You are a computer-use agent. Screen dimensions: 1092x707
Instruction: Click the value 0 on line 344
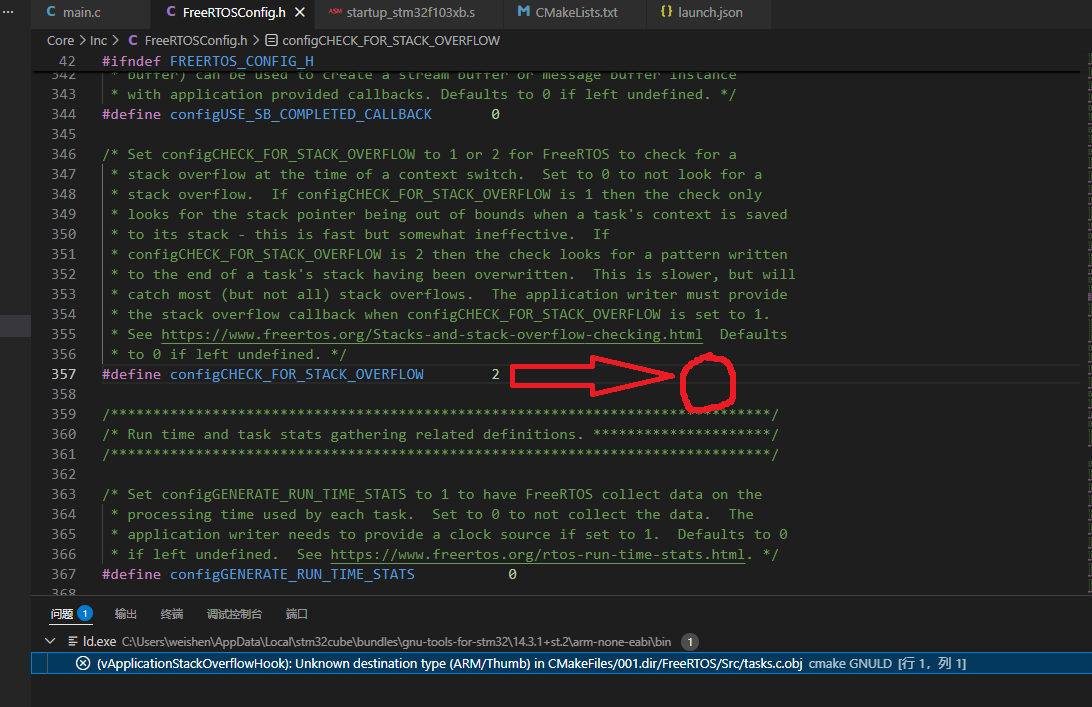point(495,114)
